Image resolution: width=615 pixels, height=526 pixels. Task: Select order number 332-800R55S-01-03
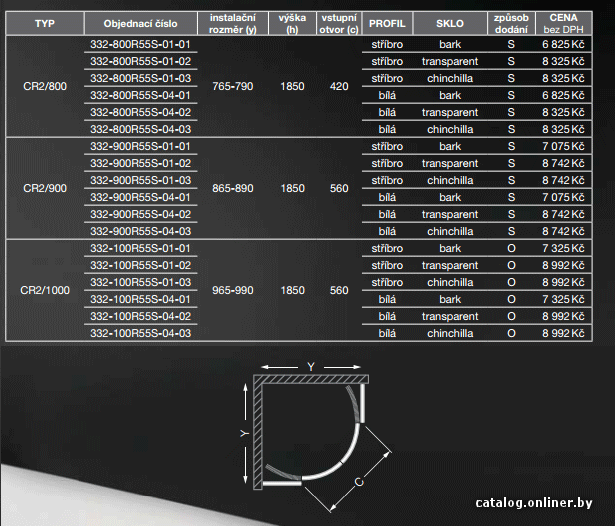pyautogui.click(x=140, y=78)
